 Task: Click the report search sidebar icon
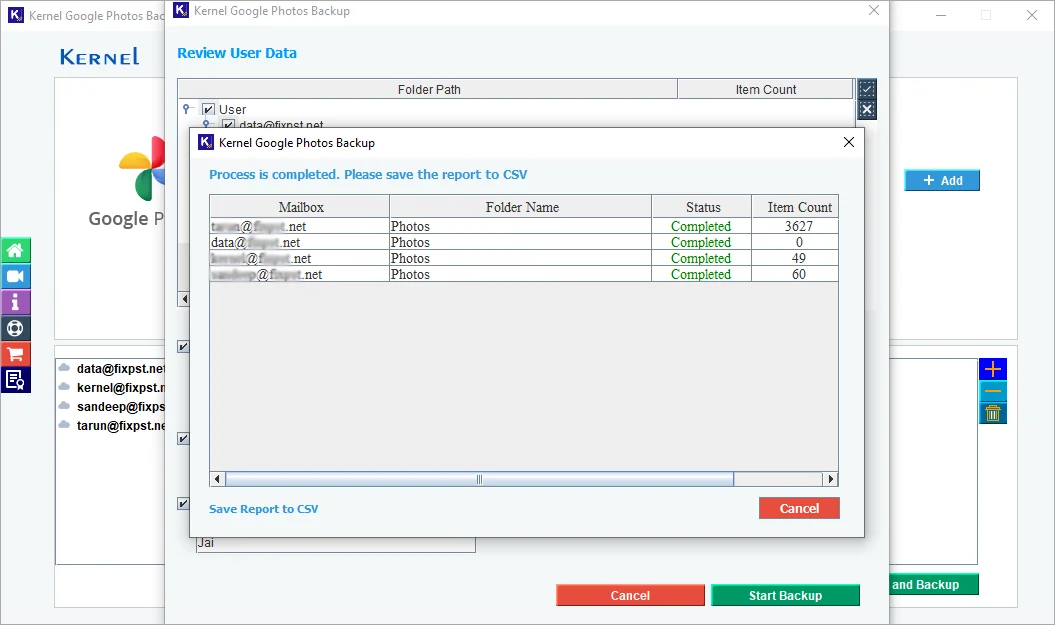[x=15, y=380]
